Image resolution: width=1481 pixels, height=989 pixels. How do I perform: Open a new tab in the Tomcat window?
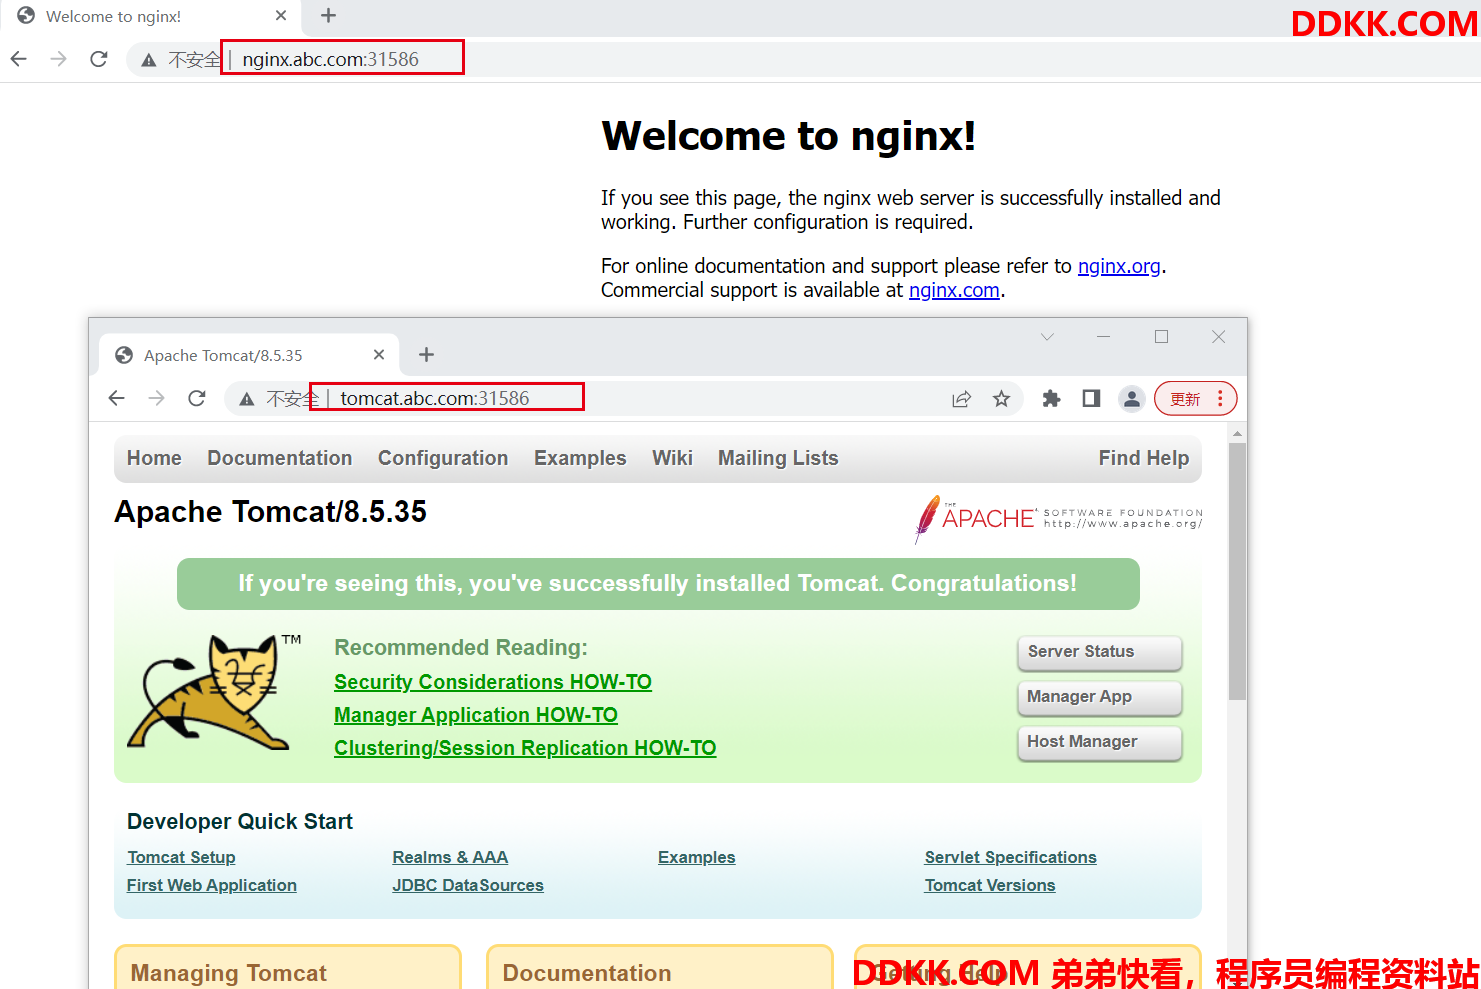pos(426,355)
